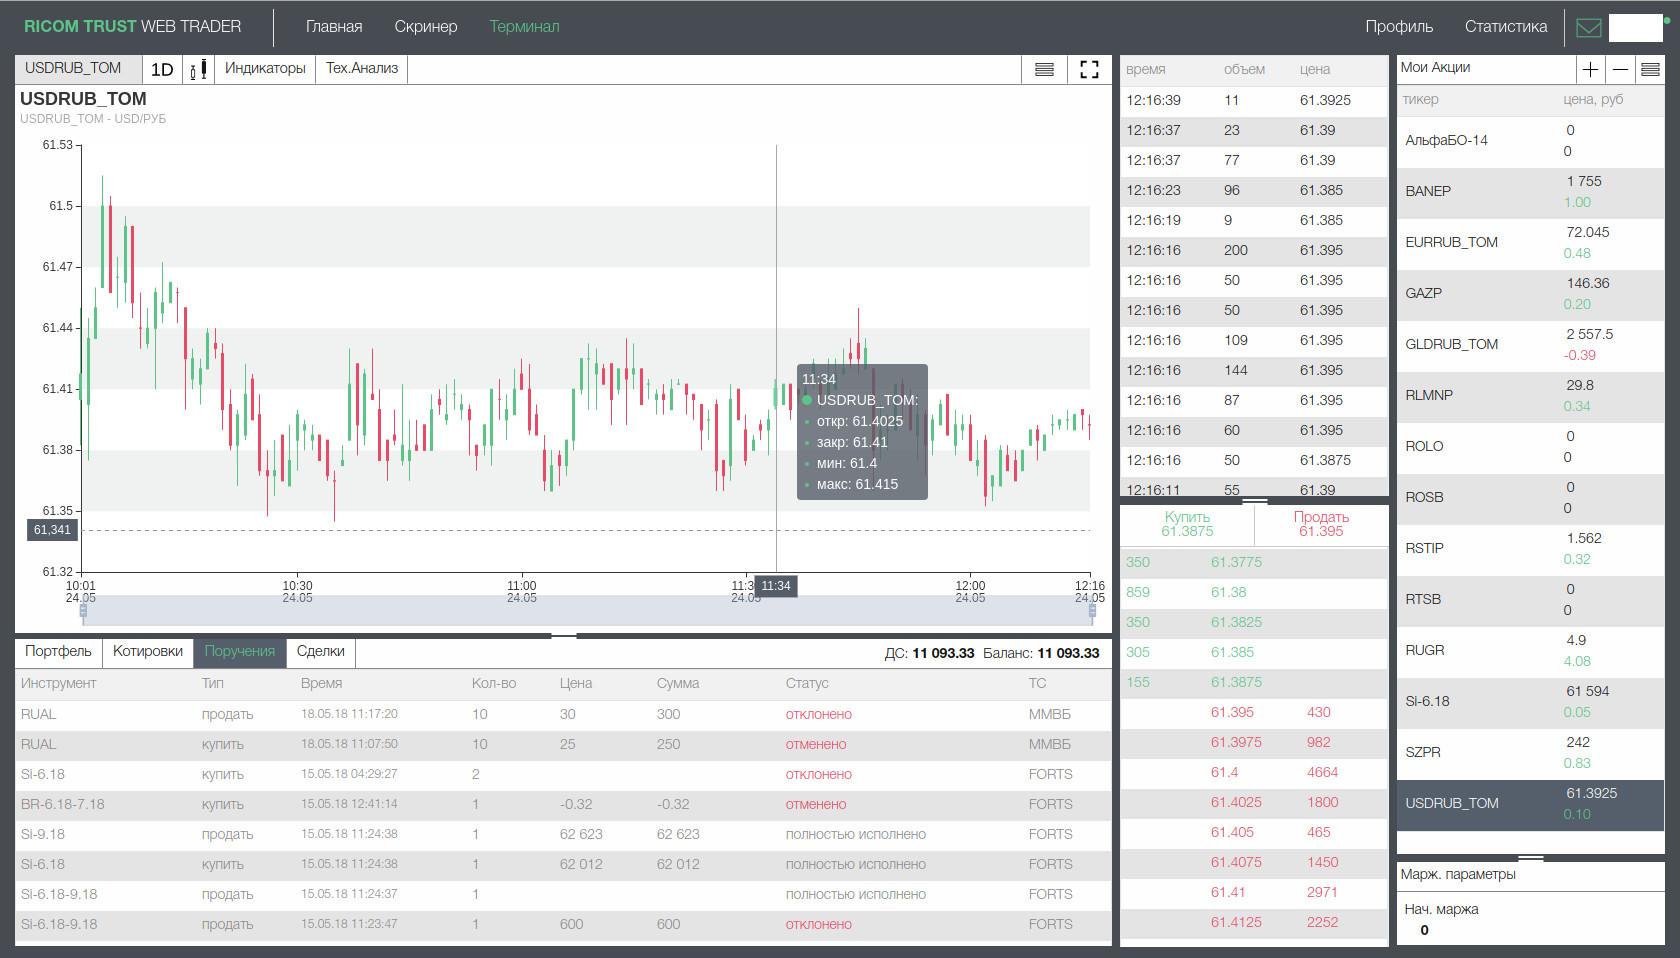1680x958 pixels.
Task: Open the Тех.Анализ tool
Action: pos(360,69)
